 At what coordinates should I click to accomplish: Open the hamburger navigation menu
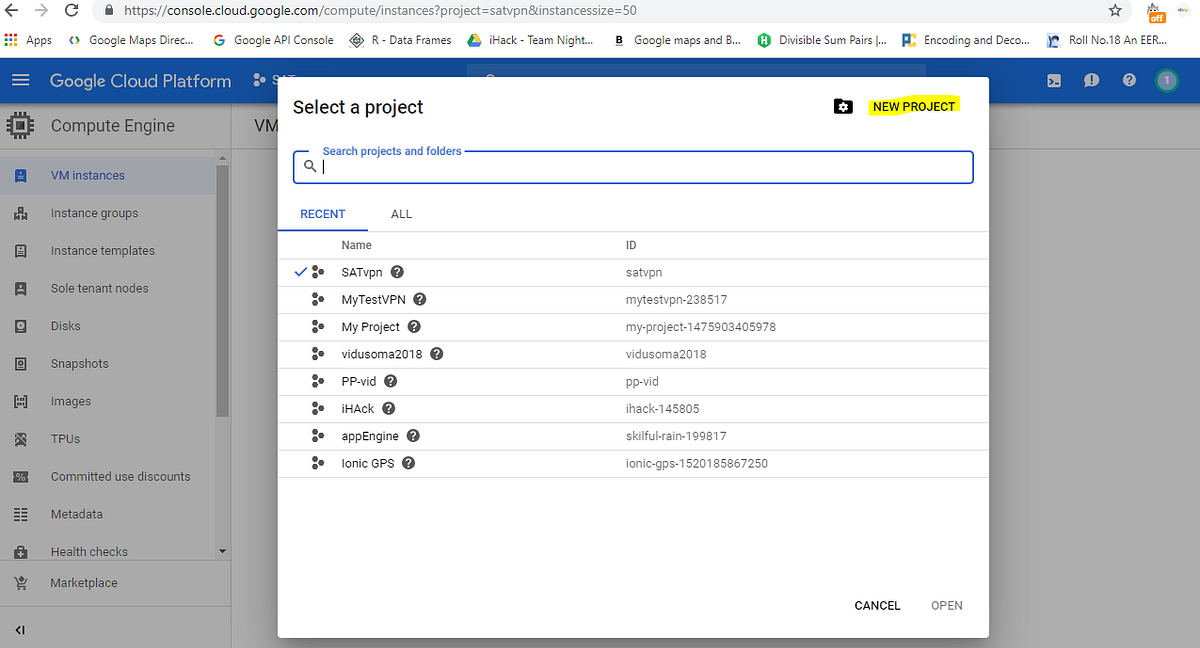[x=21, y=81]
